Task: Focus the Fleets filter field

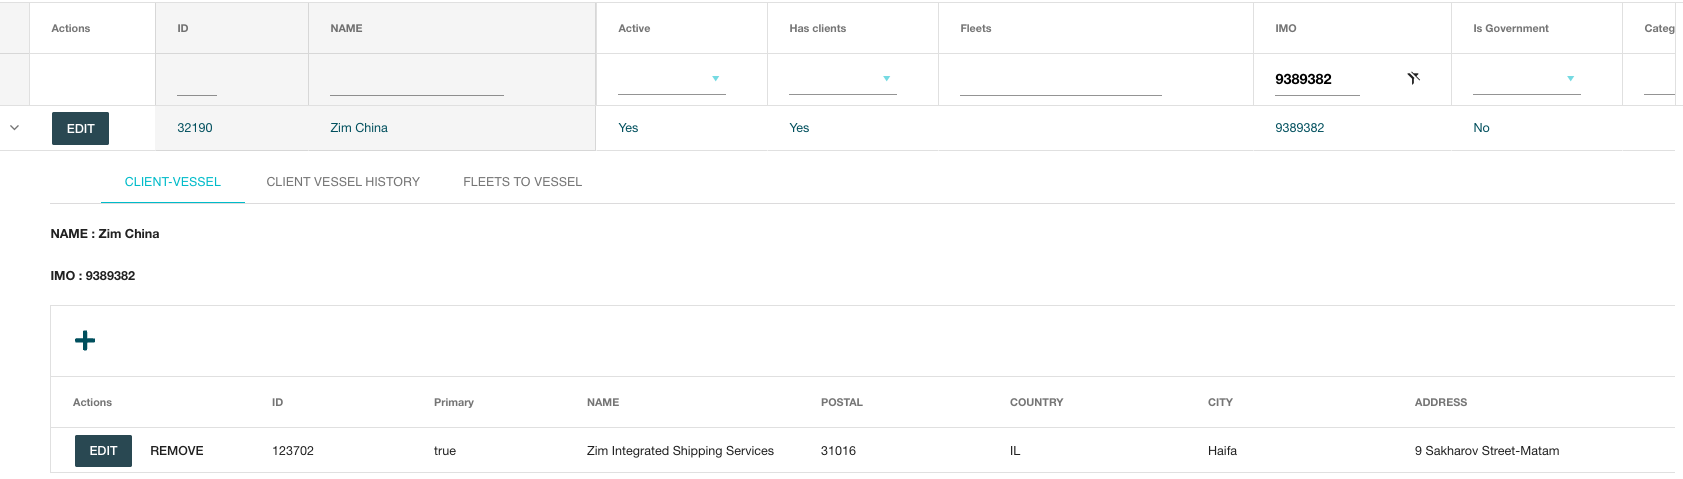Action: [x=1061, y=80]
